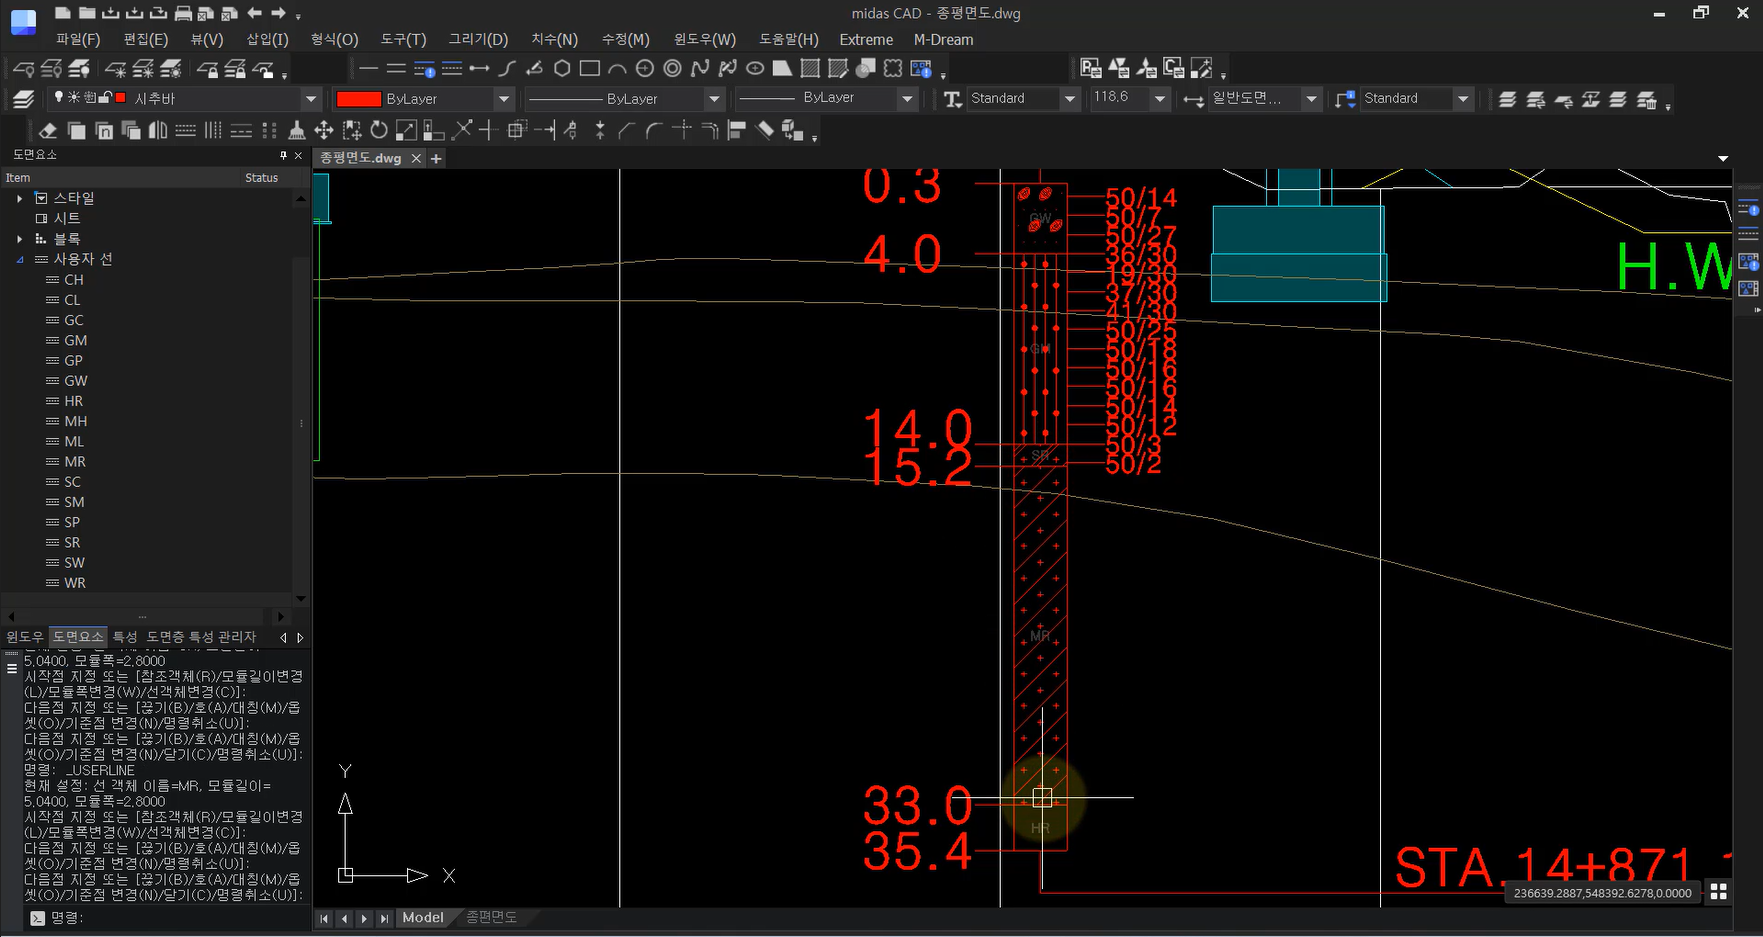The image size is (1763, 937).
Task: Select the MR user line item
Action: pyautogui.click(x=75, y=462)
